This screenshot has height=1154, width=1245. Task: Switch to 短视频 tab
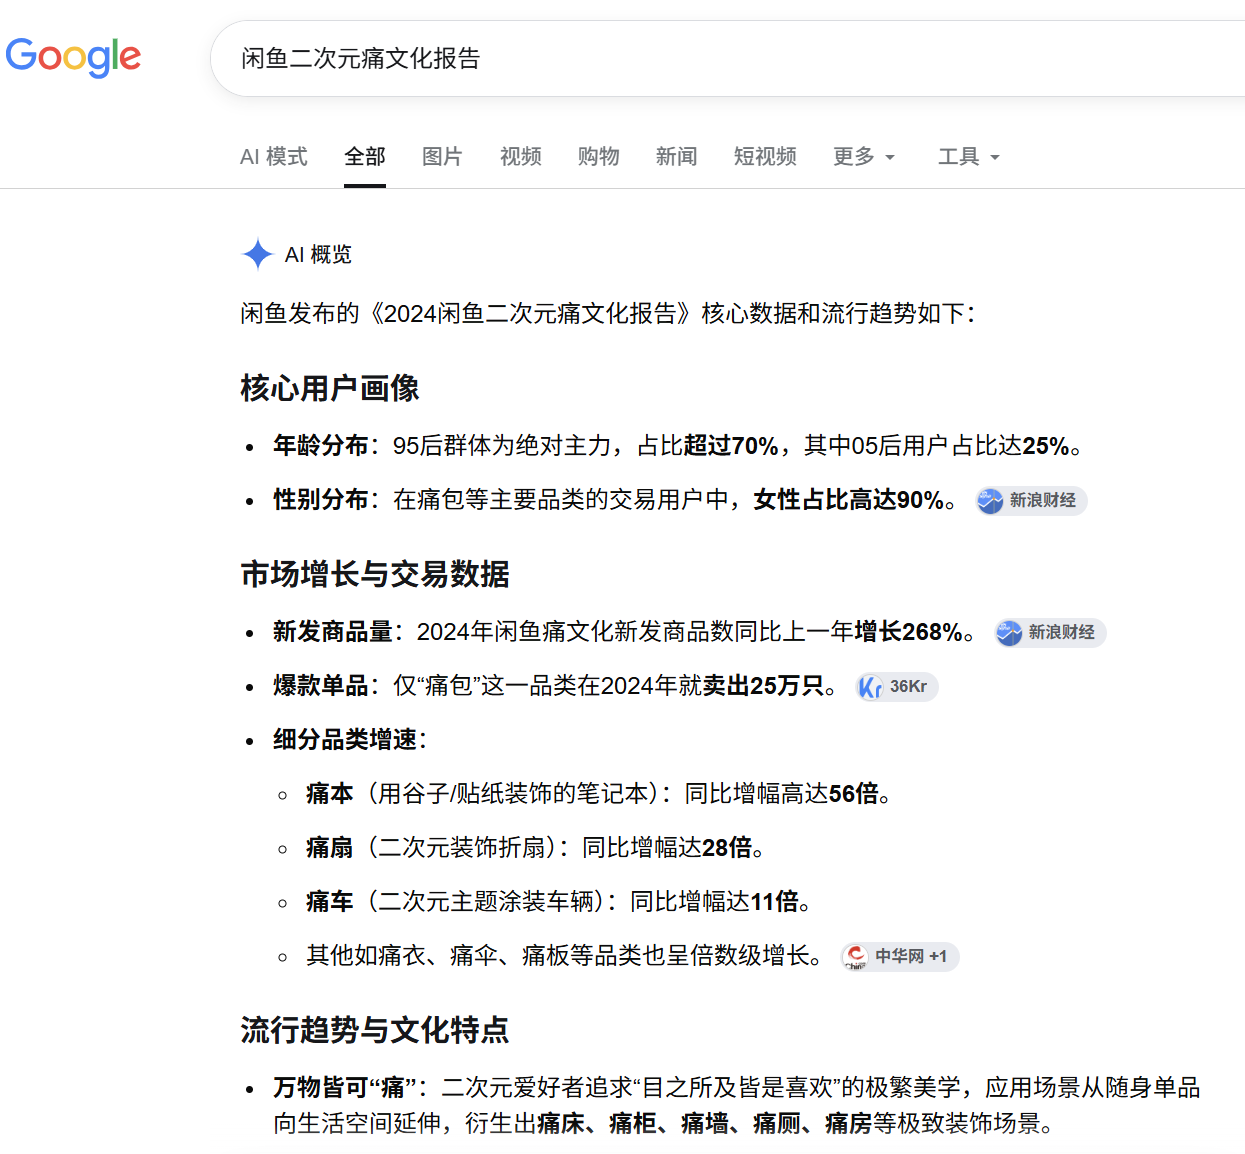pyautogui.click(x=765, y=156)
